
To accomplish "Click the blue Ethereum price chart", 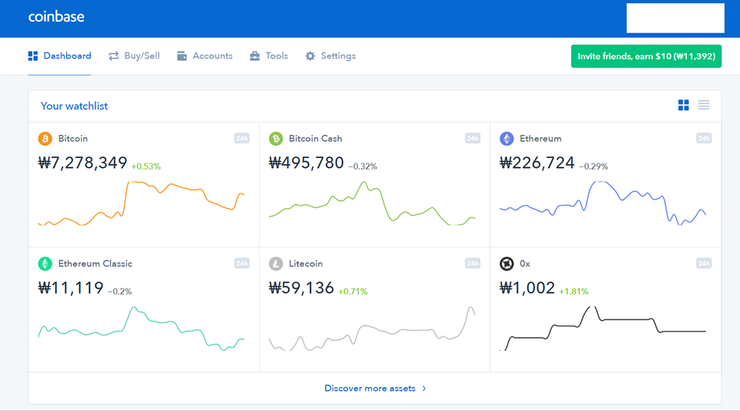I will (x=603, y=203).
